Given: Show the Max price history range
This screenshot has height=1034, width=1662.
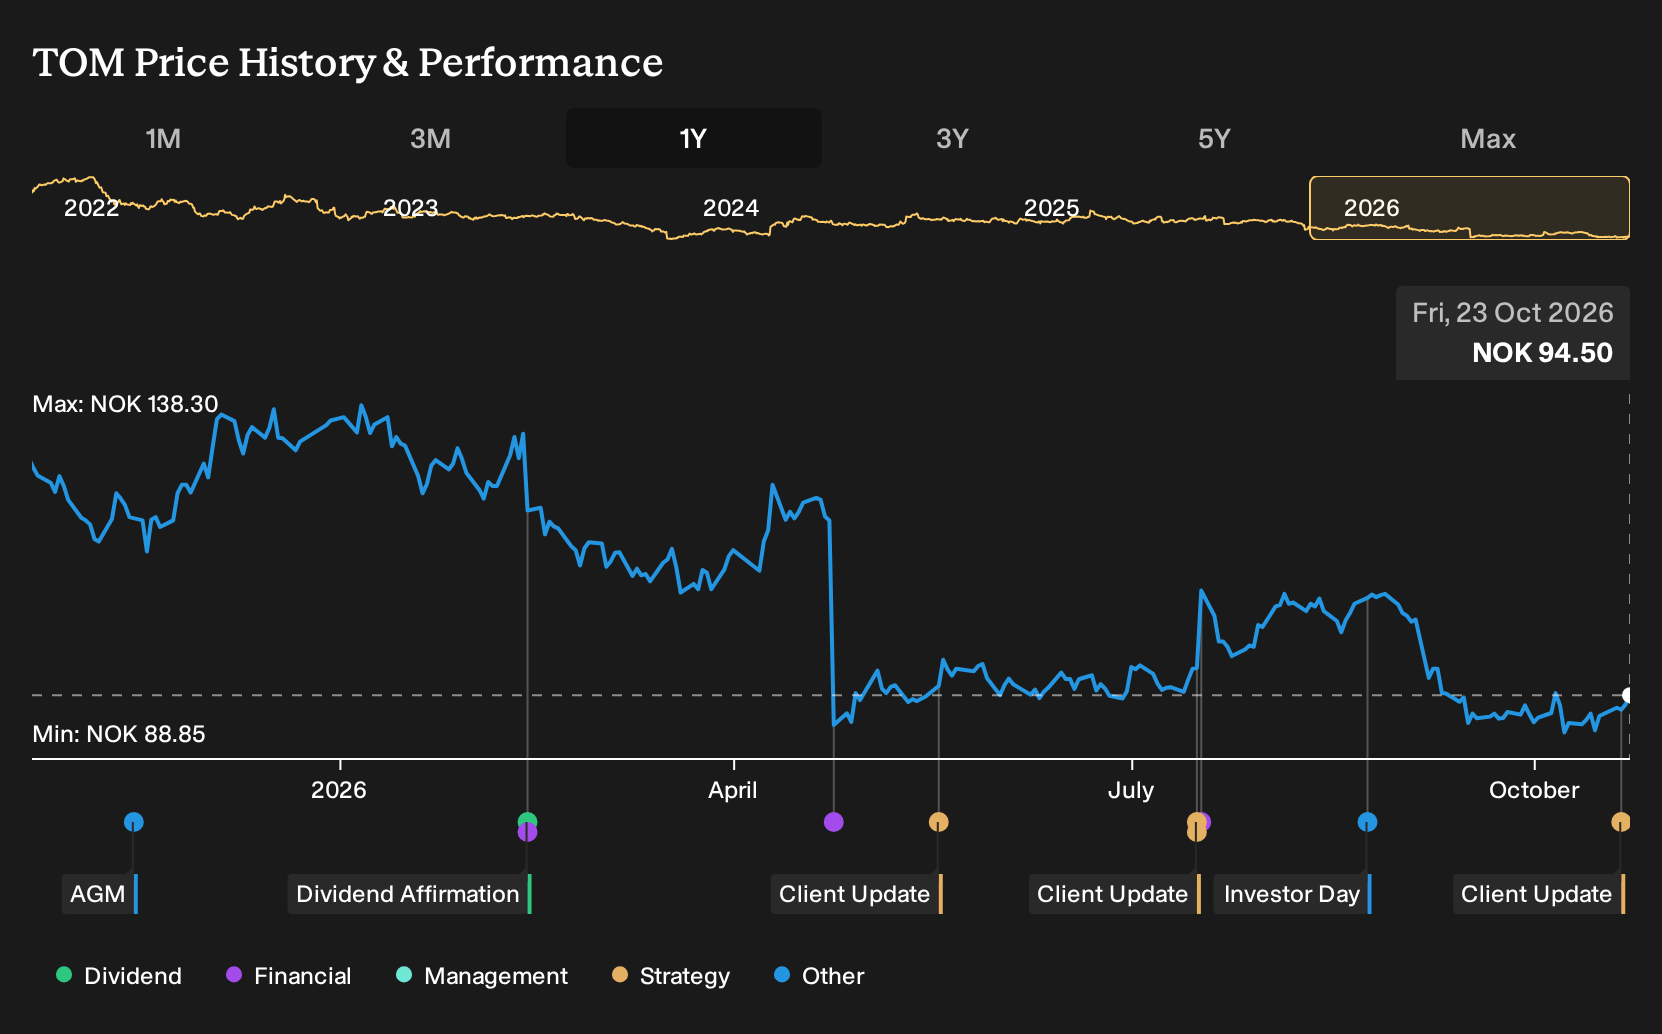Looking at the screenshot, I should (1488, 138).
